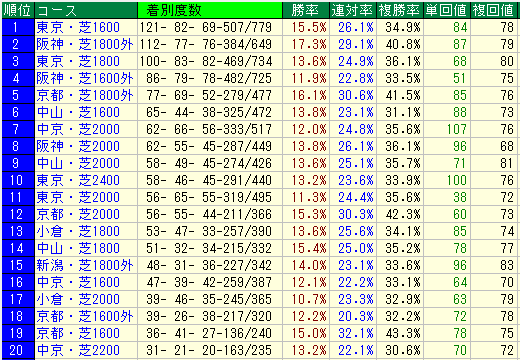Click win rate 16.1%
This screenshot has width=520, height=360.
(309, 95)
